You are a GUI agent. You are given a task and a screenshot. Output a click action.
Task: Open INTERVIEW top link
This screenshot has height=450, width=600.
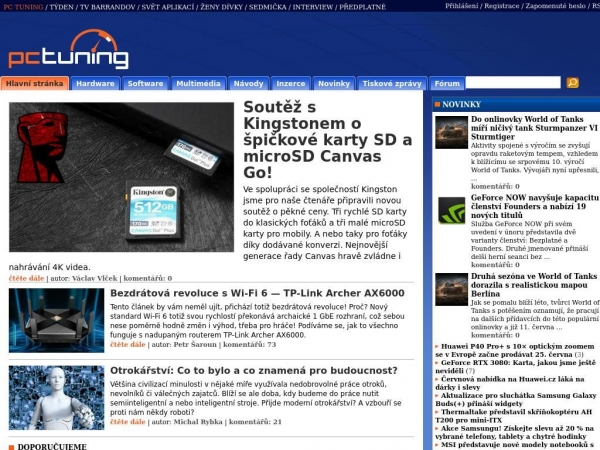(x=313, y=7)
